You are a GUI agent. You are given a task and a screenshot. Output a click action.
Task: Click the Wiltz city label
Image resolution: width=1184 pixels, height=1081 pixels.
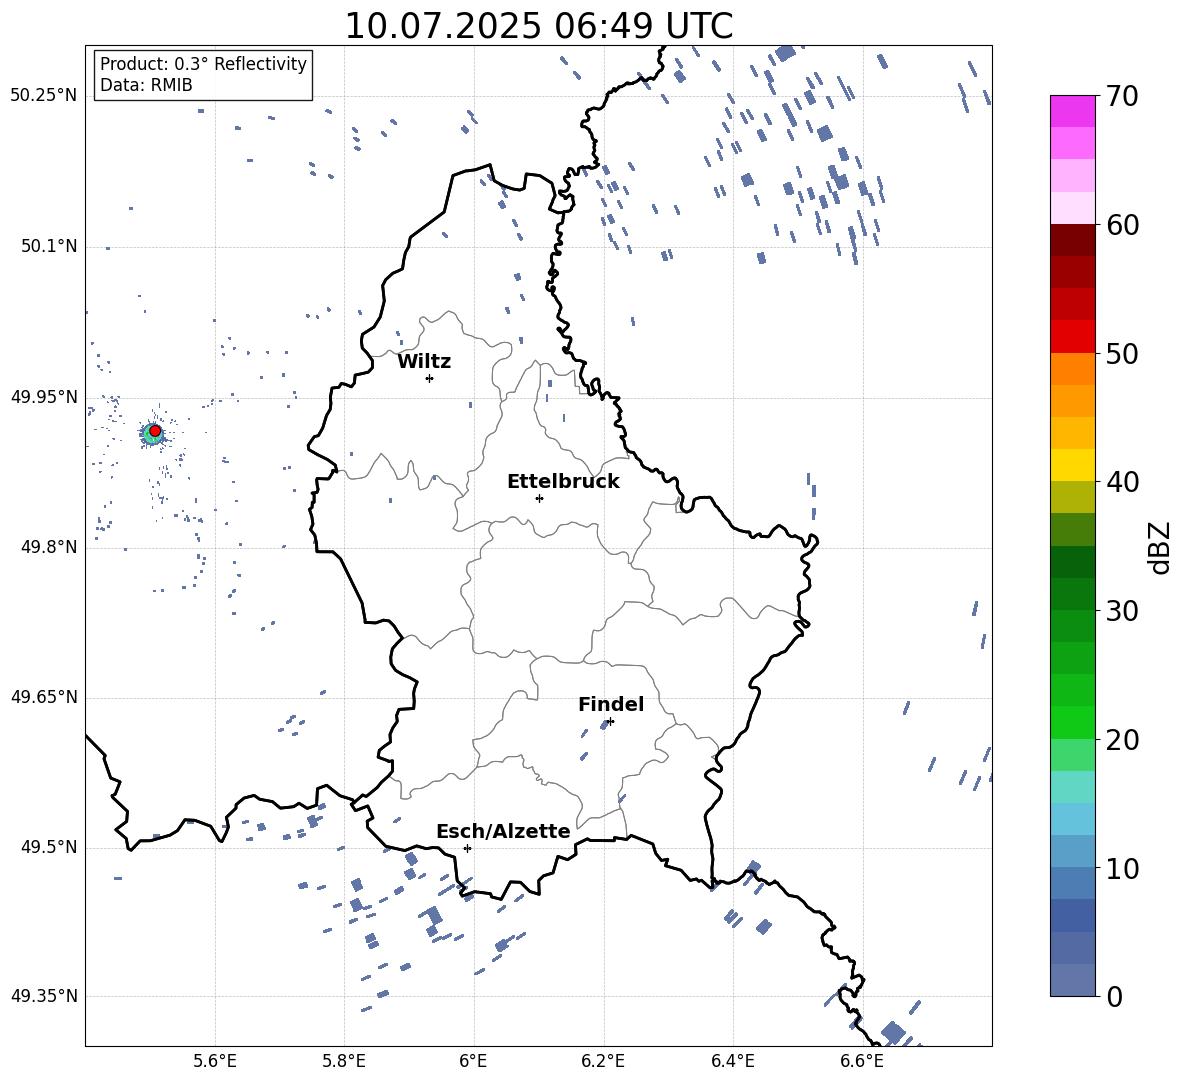424,362
